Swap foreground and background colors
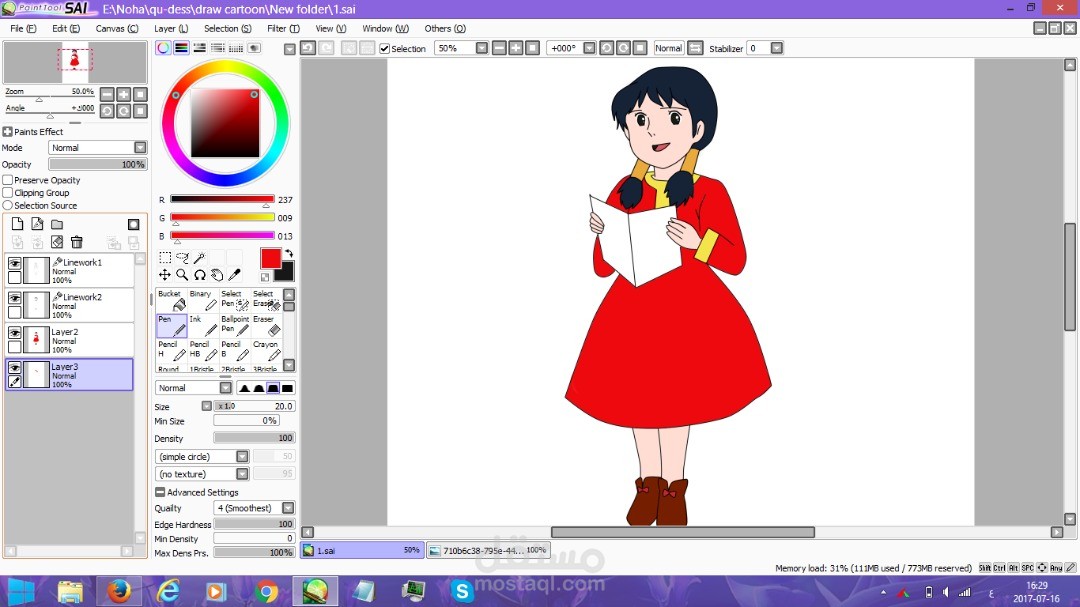1080x607 pixels. pos(289,254)
